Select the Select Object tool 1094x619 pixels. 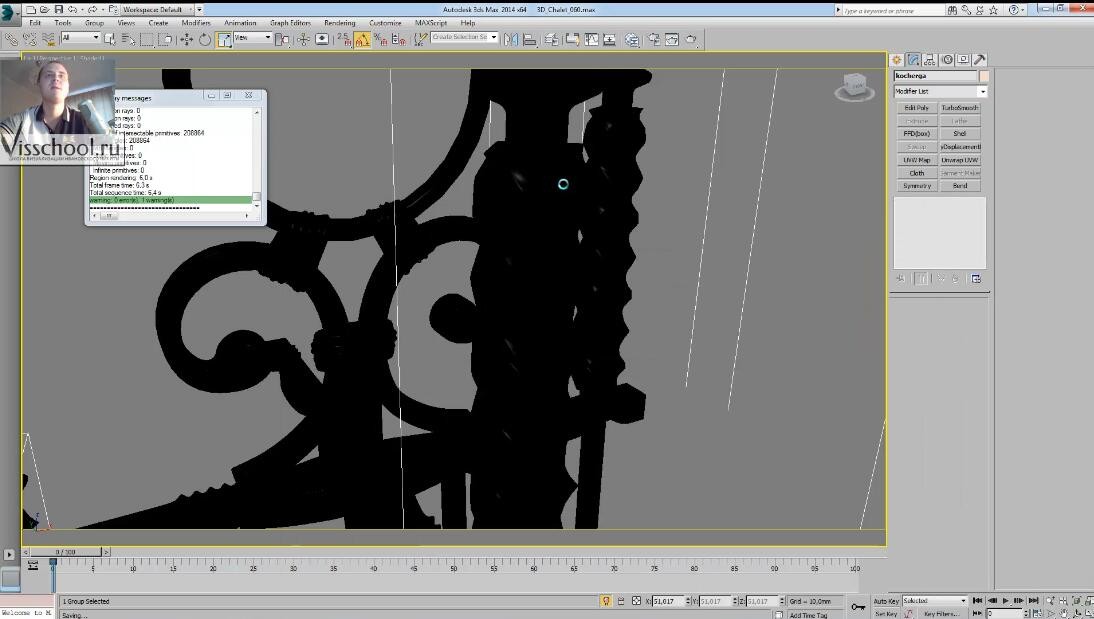pos(110,39)
